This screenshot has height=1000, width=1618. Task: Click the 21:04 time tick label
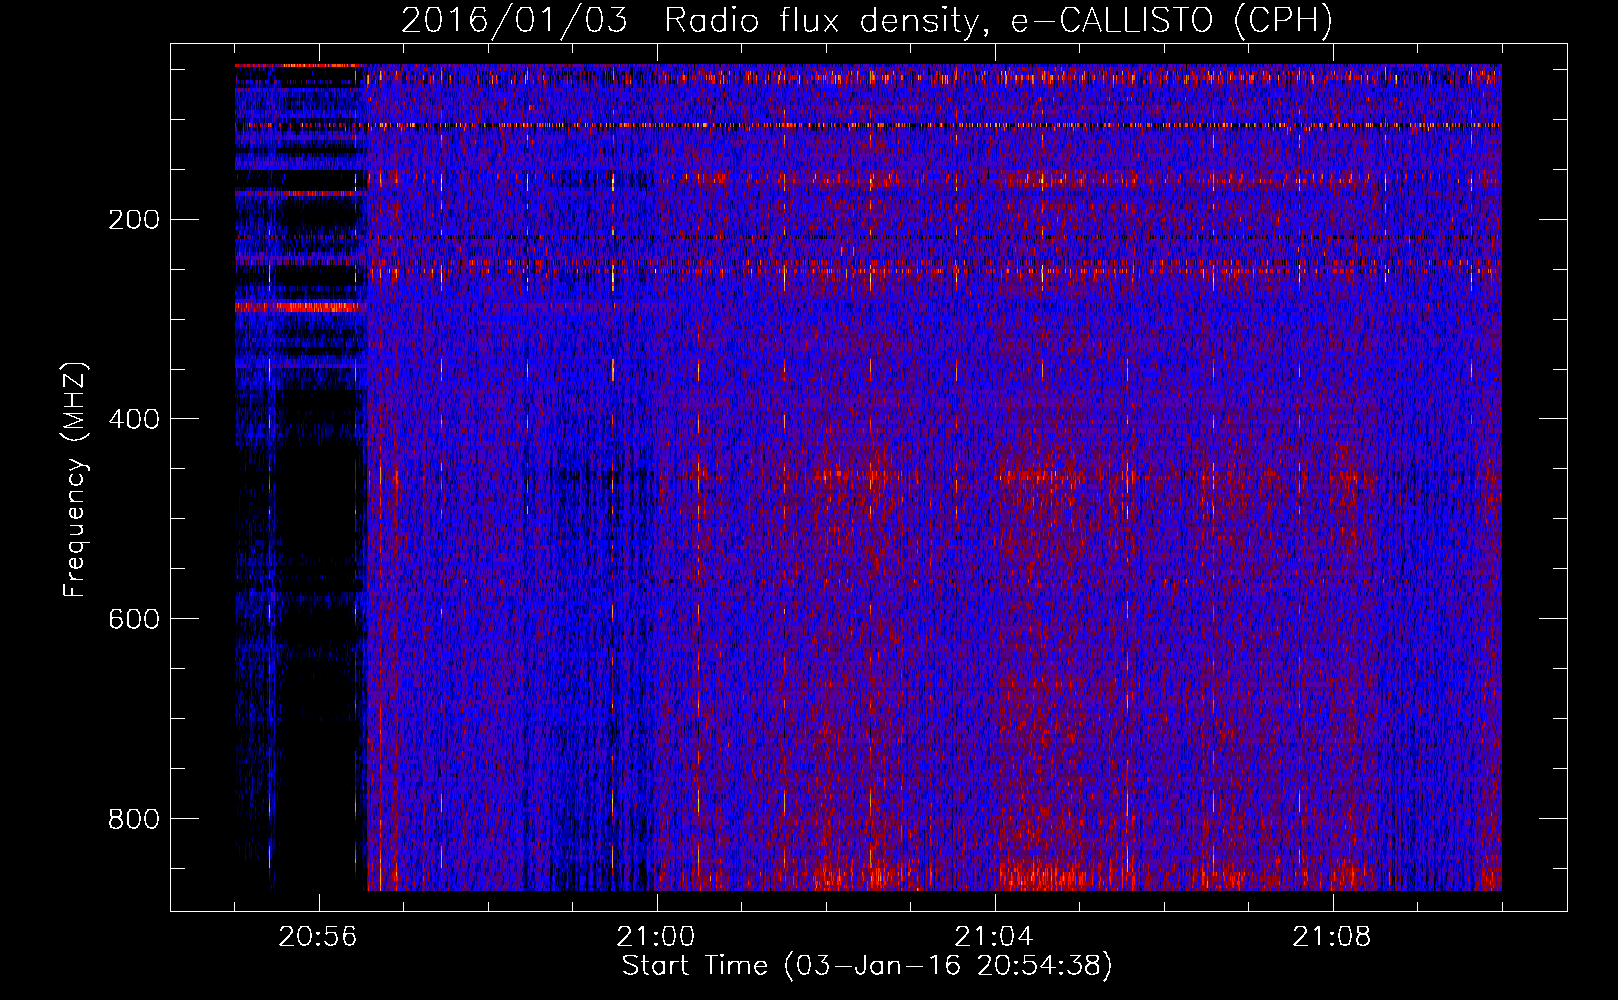tap(994, 937)
